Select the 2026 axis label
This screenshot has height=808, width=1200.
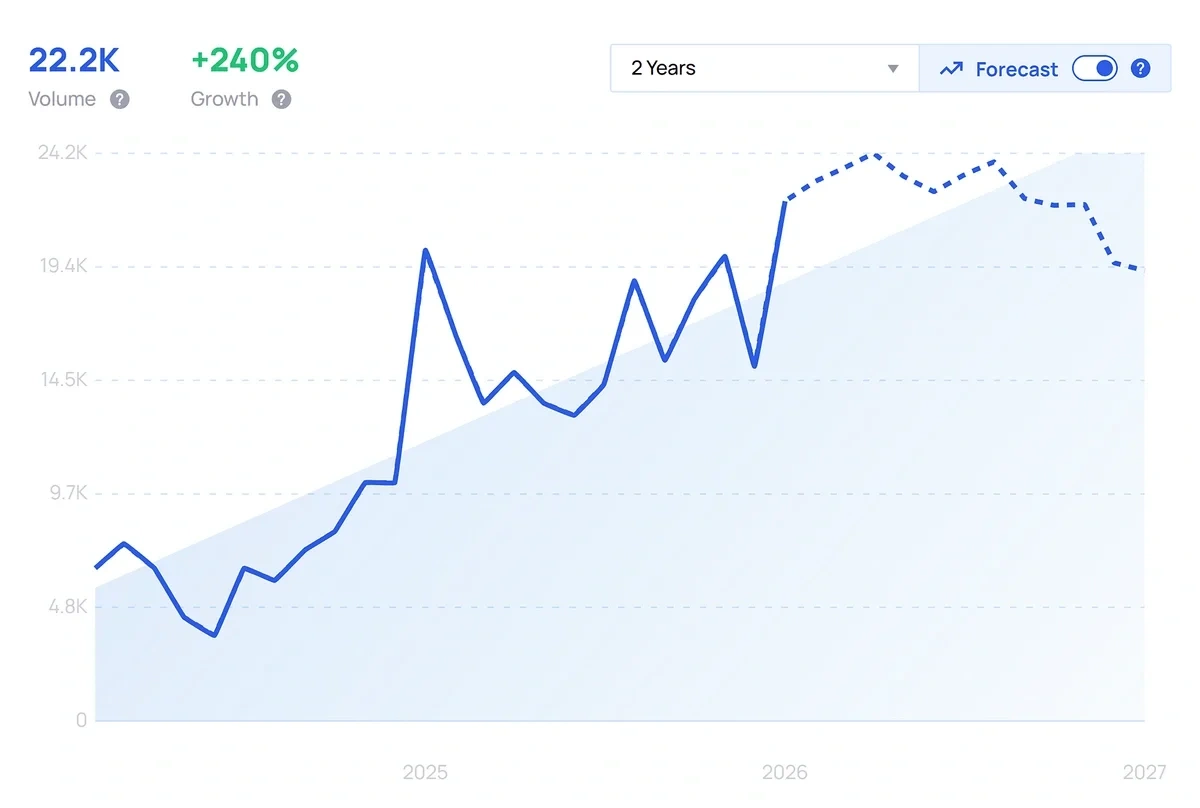tap(785, 772)
